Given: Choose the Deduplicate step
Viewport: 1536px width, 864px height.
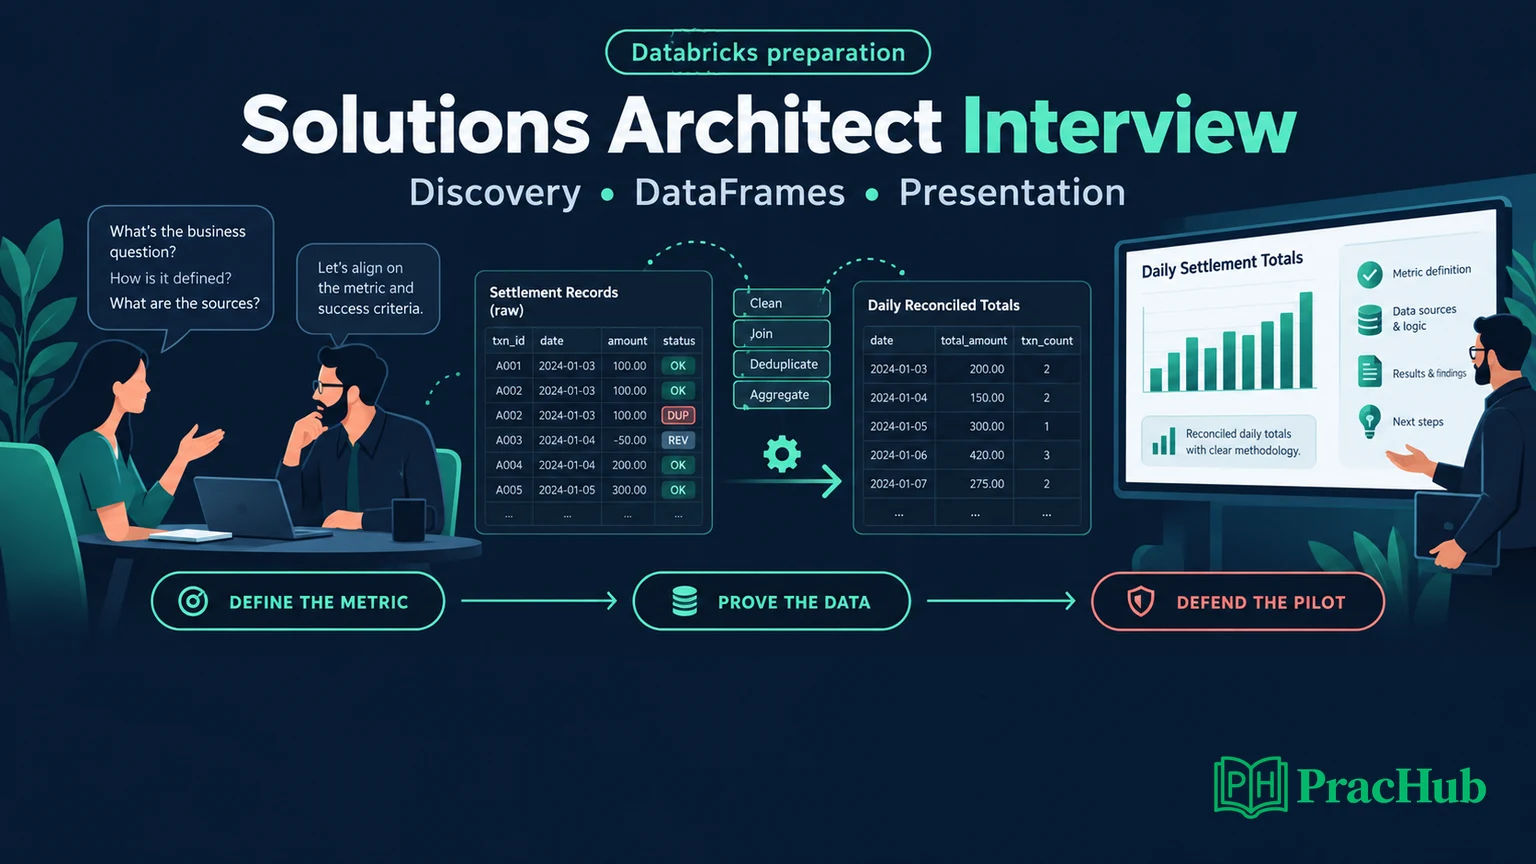Looking at the screenshot, I should 782,364.
